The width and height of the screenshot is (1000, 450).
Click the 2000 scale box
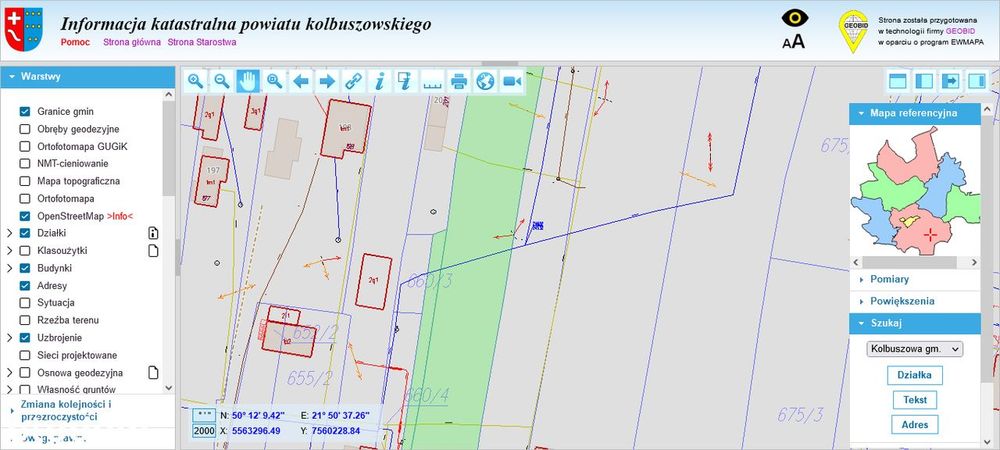[204, 431]
